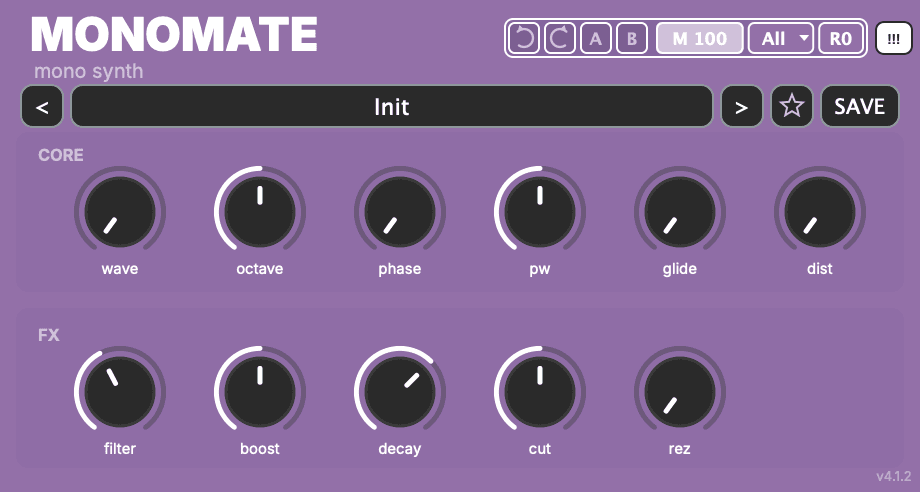The height and width of the screenshot is (492, 920).
Task: Open the All dropdown menu
Action: [781, 39]
